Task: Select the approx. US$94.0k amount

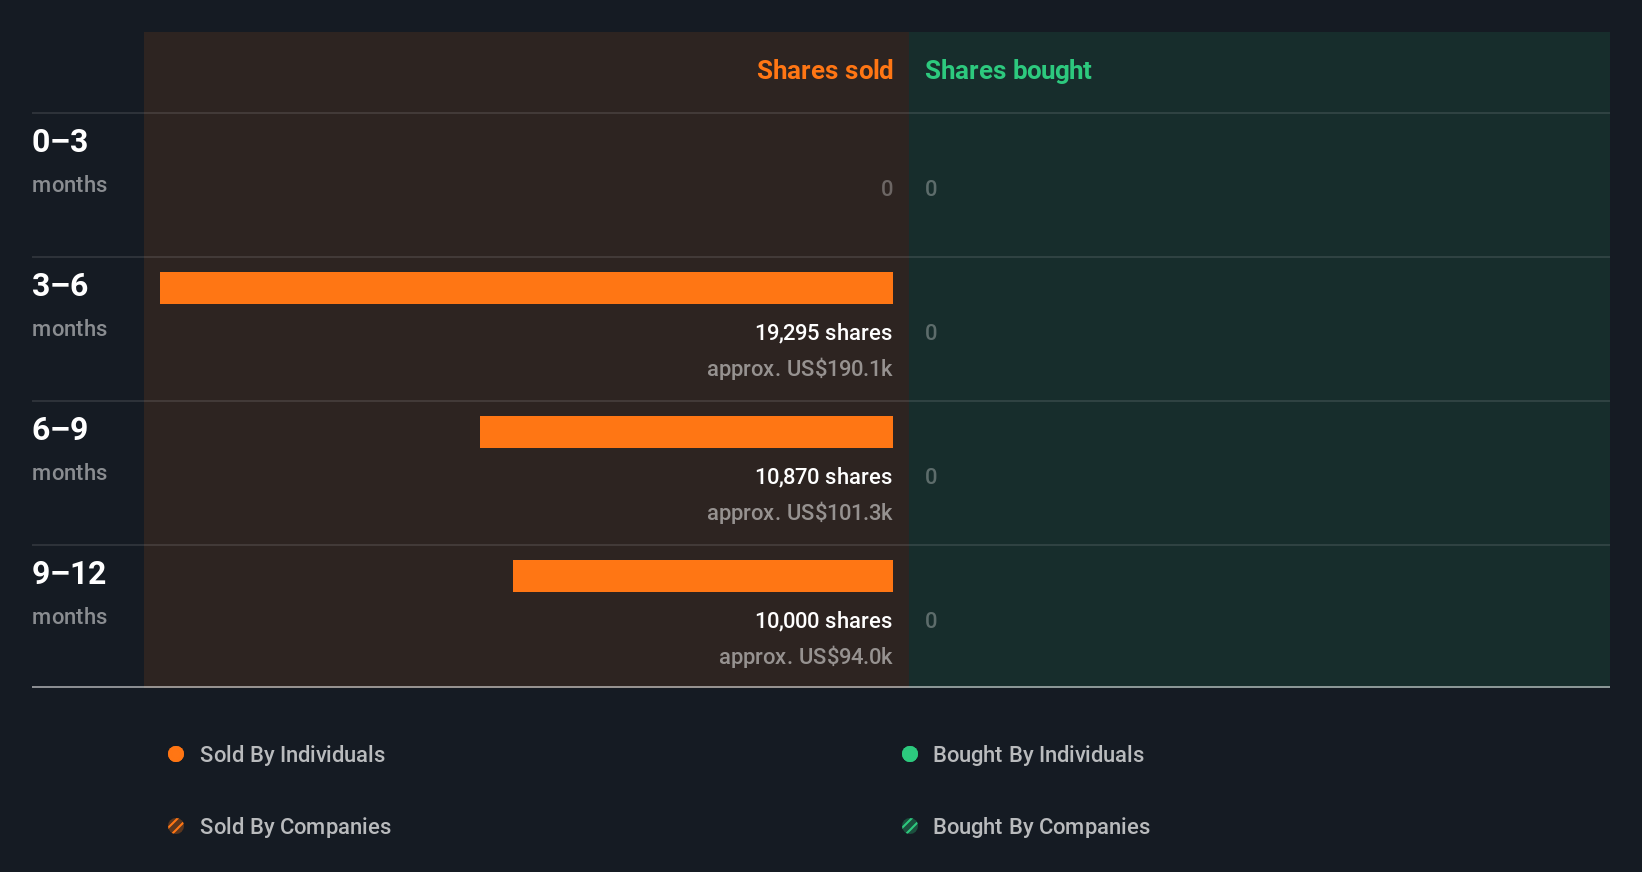Action: [805, 657]
